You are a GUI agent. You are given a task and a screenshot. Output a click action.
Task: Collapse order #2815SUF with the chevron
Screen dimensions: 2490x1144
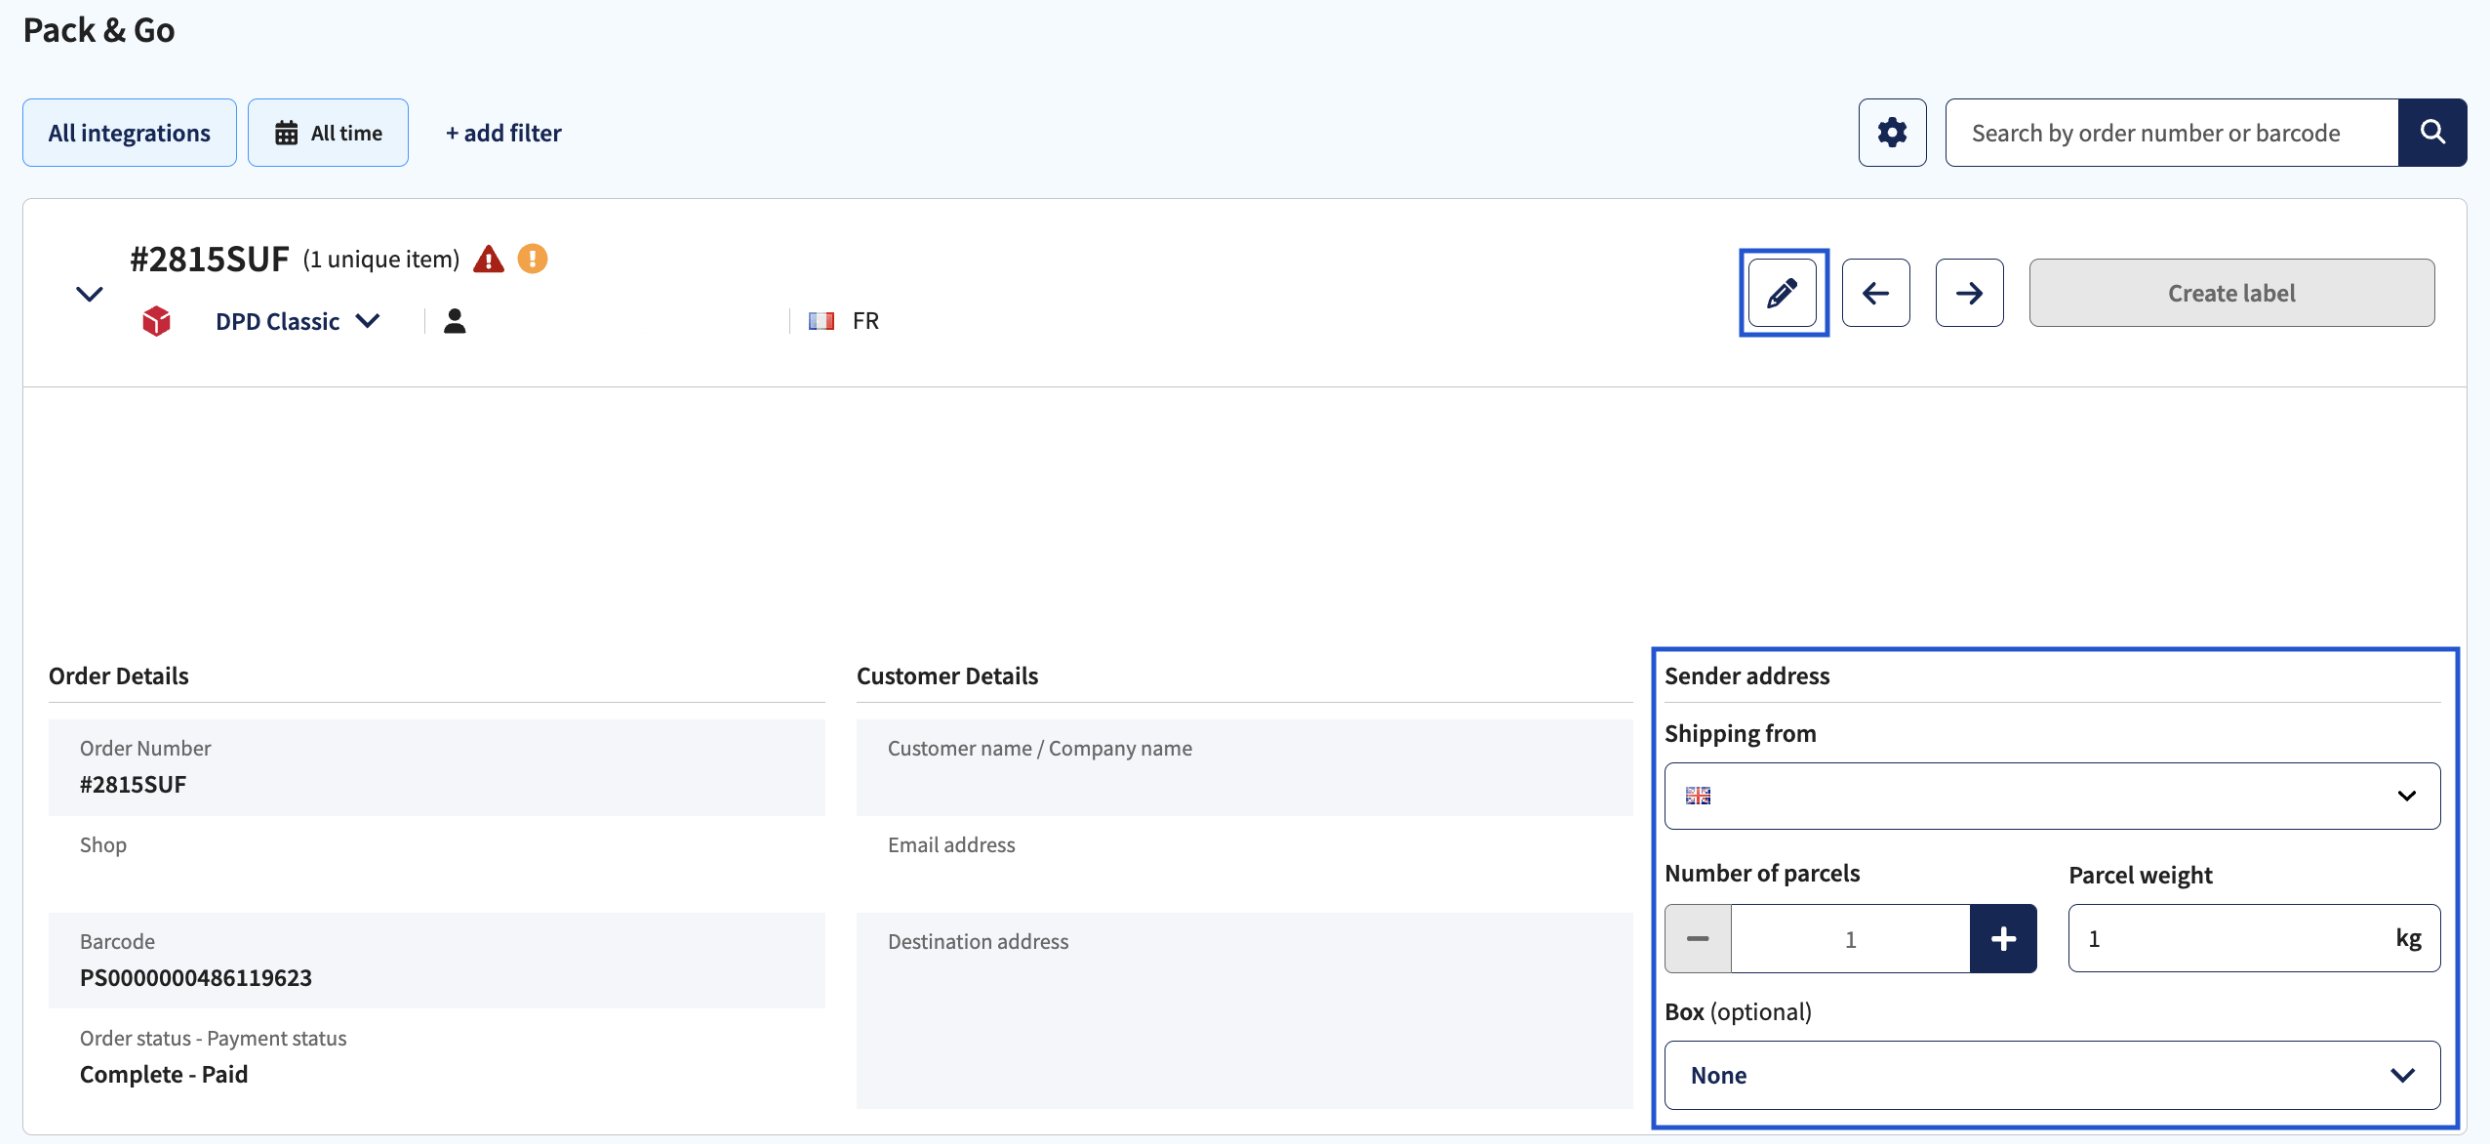[x=90, y=294]
